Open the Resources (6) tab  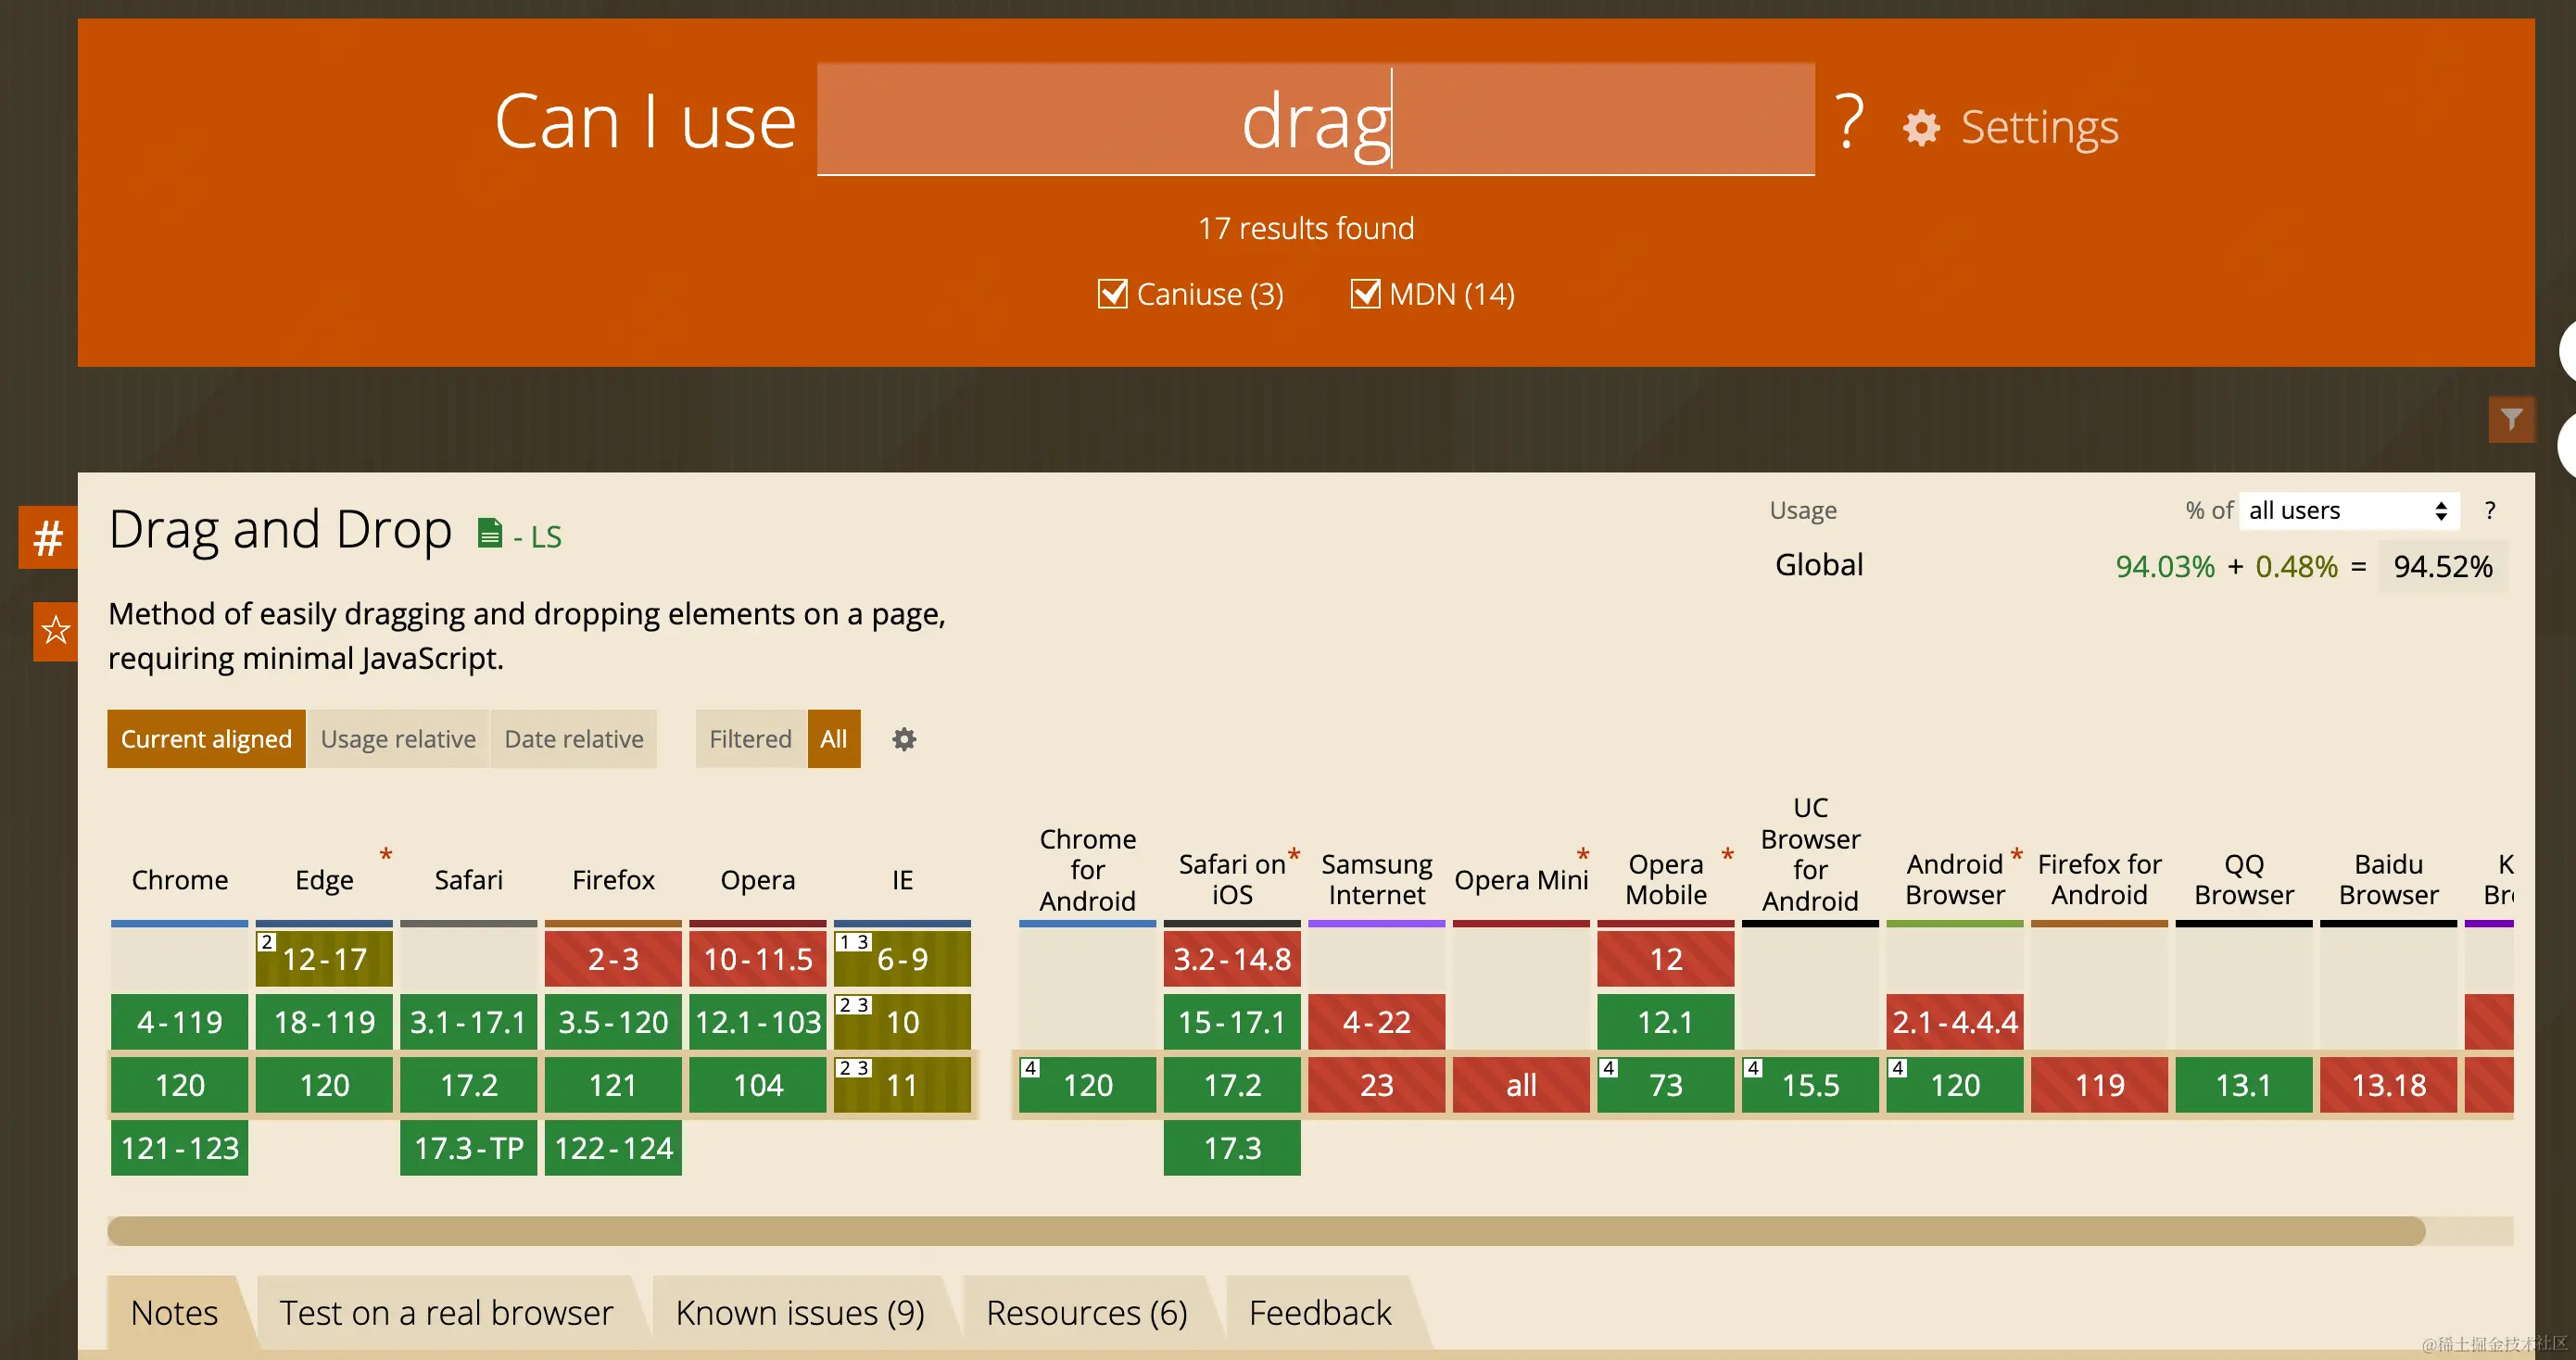(1086, 1312)
